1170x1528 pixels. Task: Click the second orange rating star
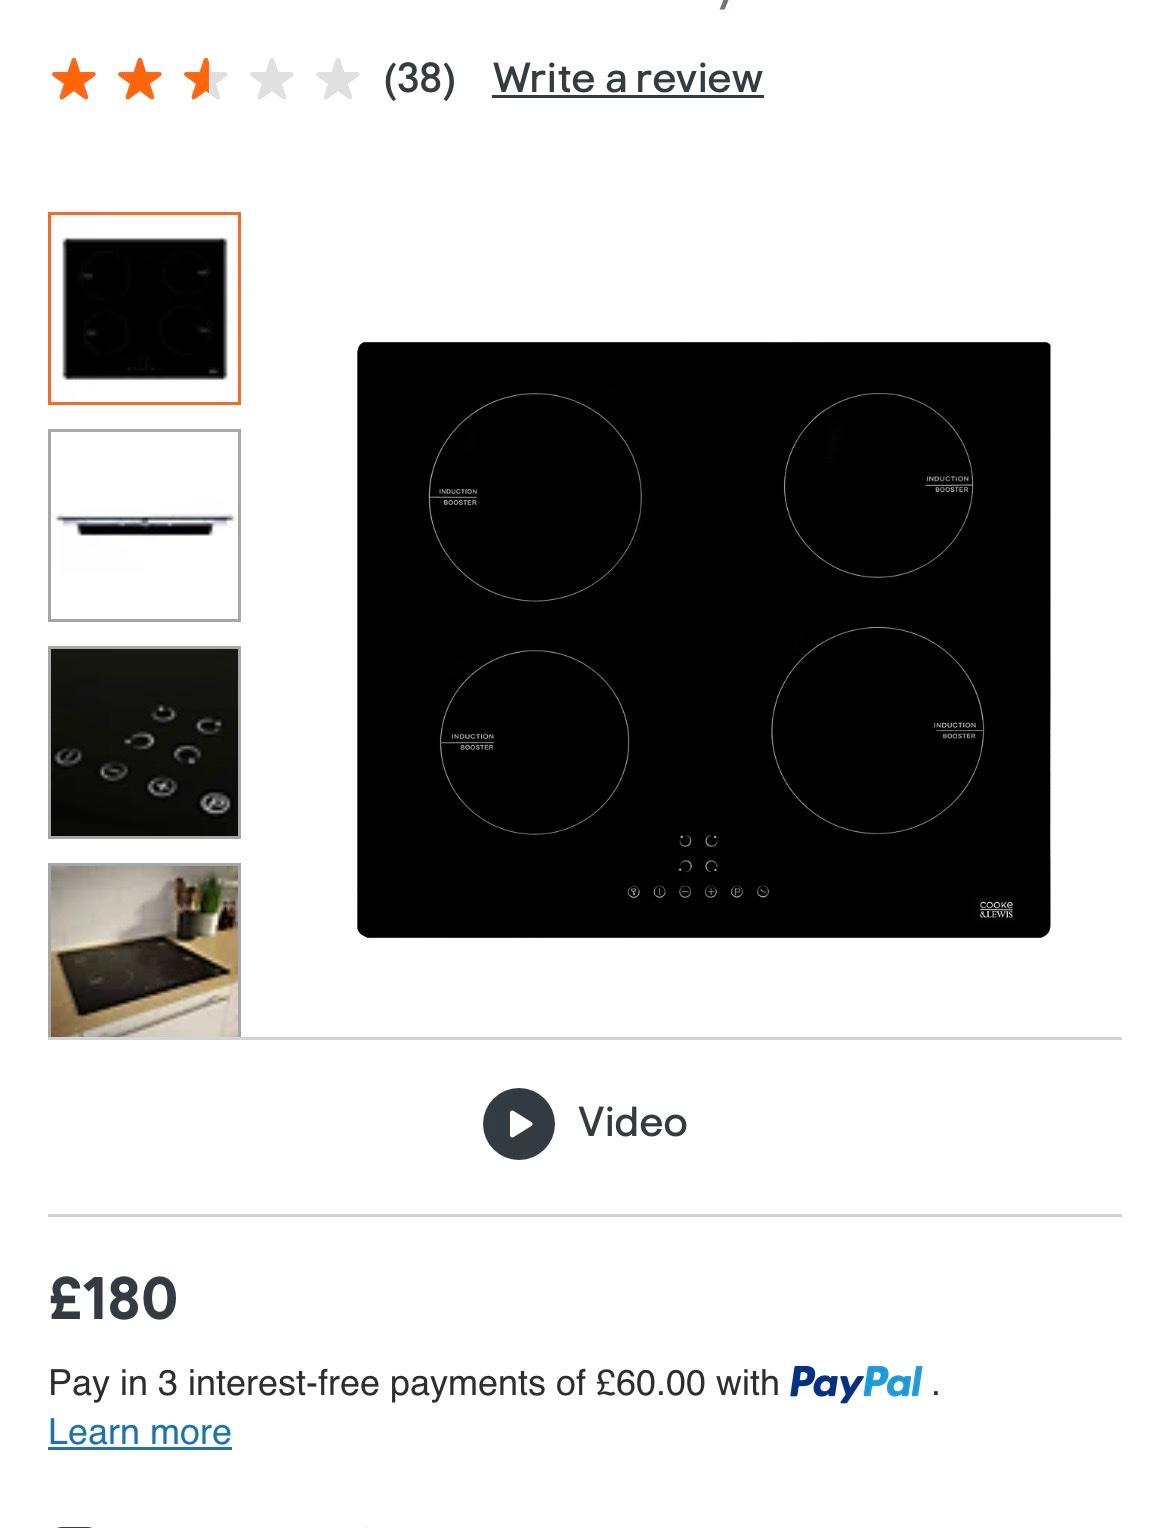pyautogui.click(x=139, y=79)
